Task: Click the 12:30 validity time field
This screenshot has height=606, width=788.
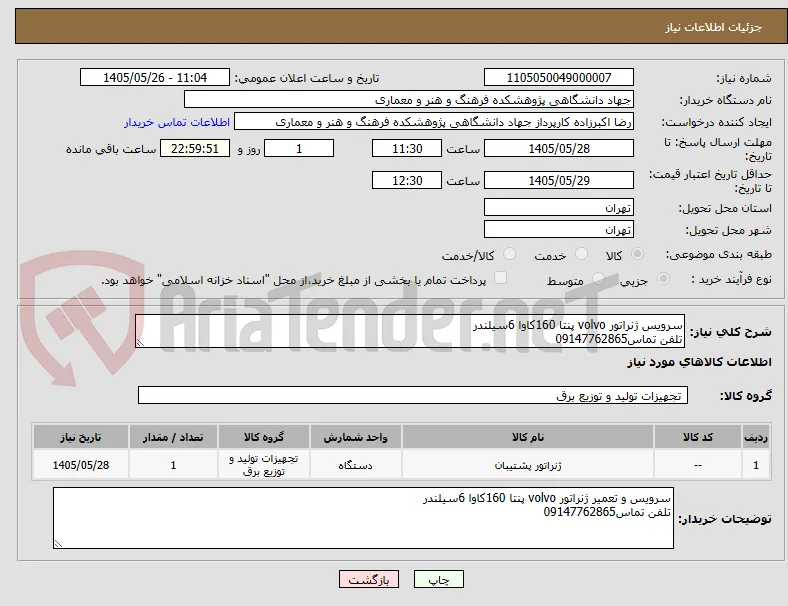Action: pos(407,180)
